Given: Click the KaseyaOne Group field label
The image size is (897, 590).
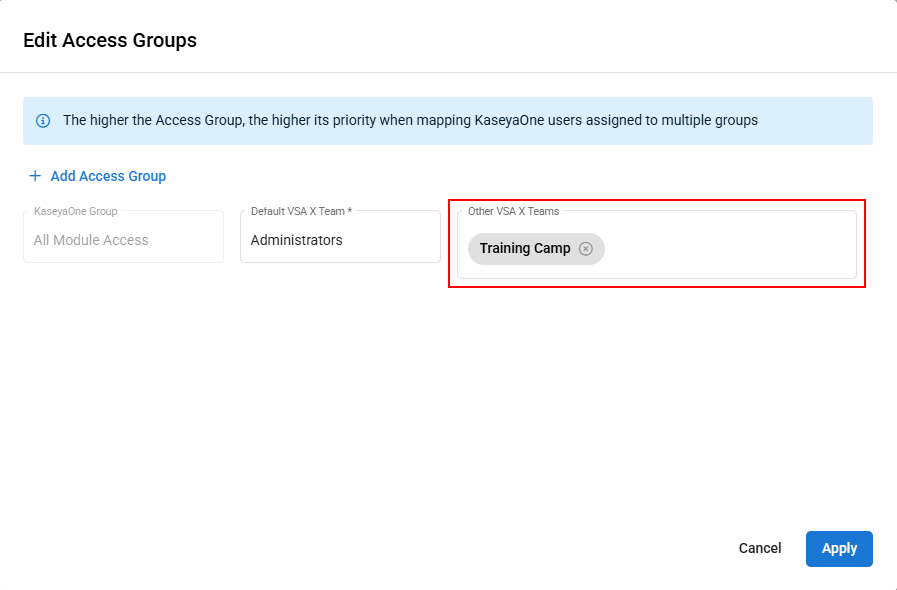Looking at the screenshot, I should coord(75,211).
